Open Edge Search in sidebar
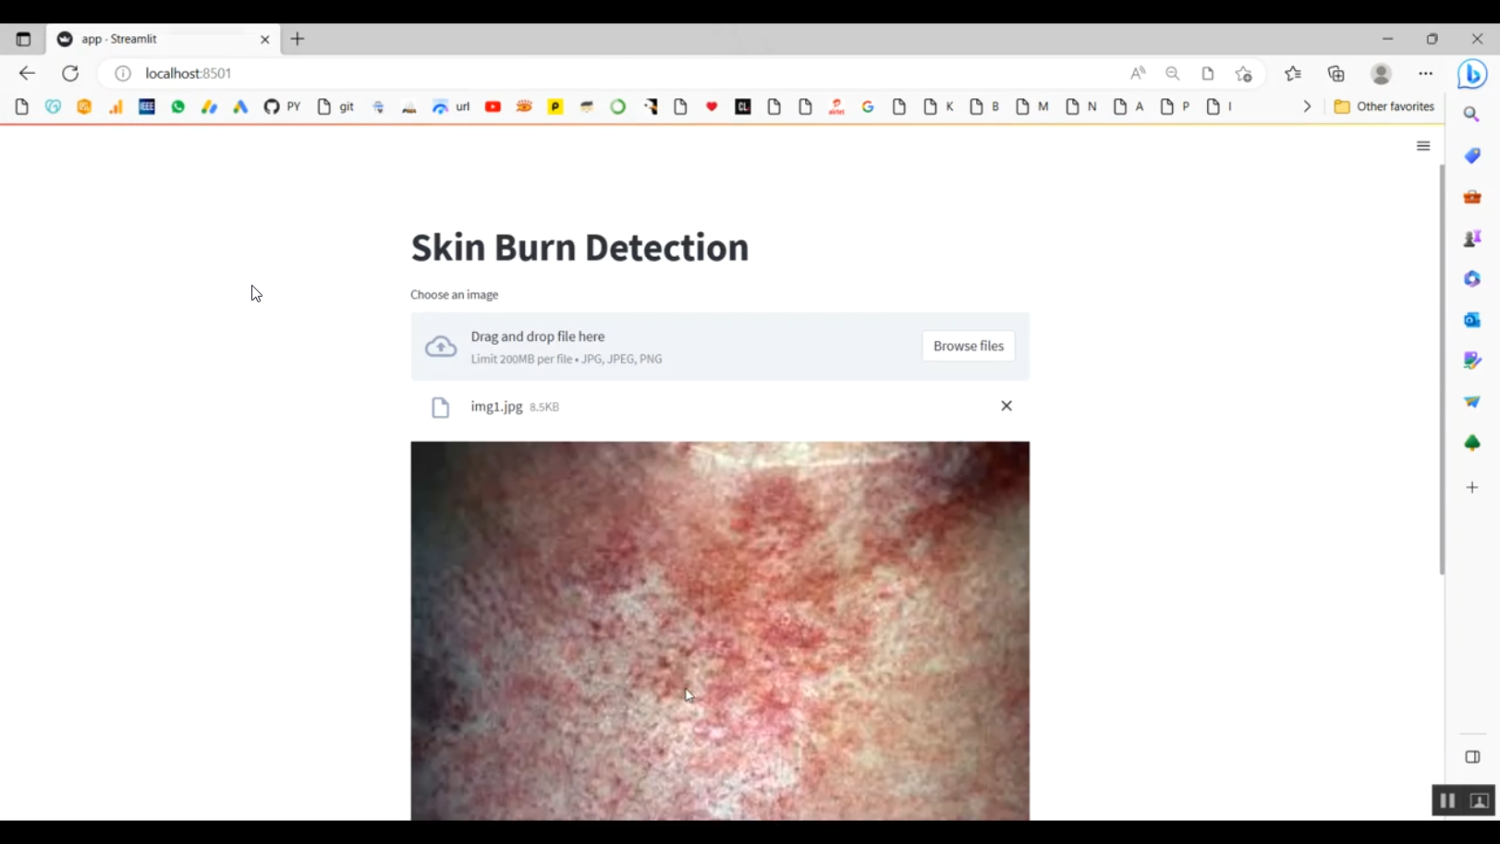Viewport: 1500px width, 844px height. [x=1471, y=113]
